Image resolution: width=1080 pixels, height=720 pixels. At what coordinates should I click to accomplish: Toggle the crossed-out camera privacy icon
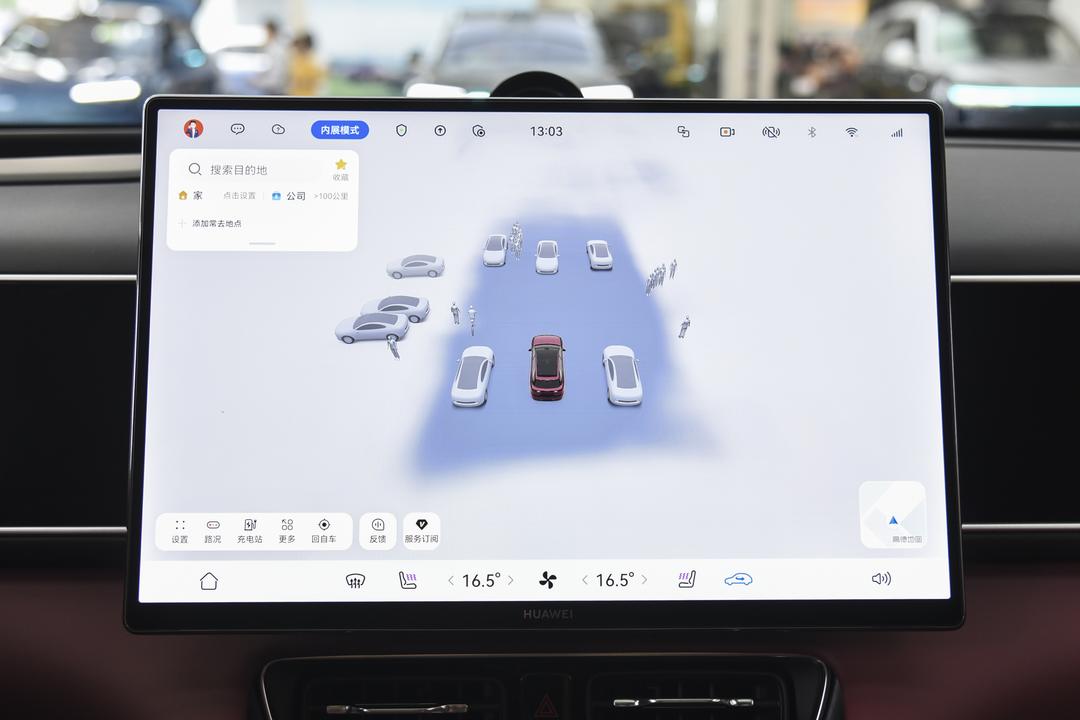771,132
